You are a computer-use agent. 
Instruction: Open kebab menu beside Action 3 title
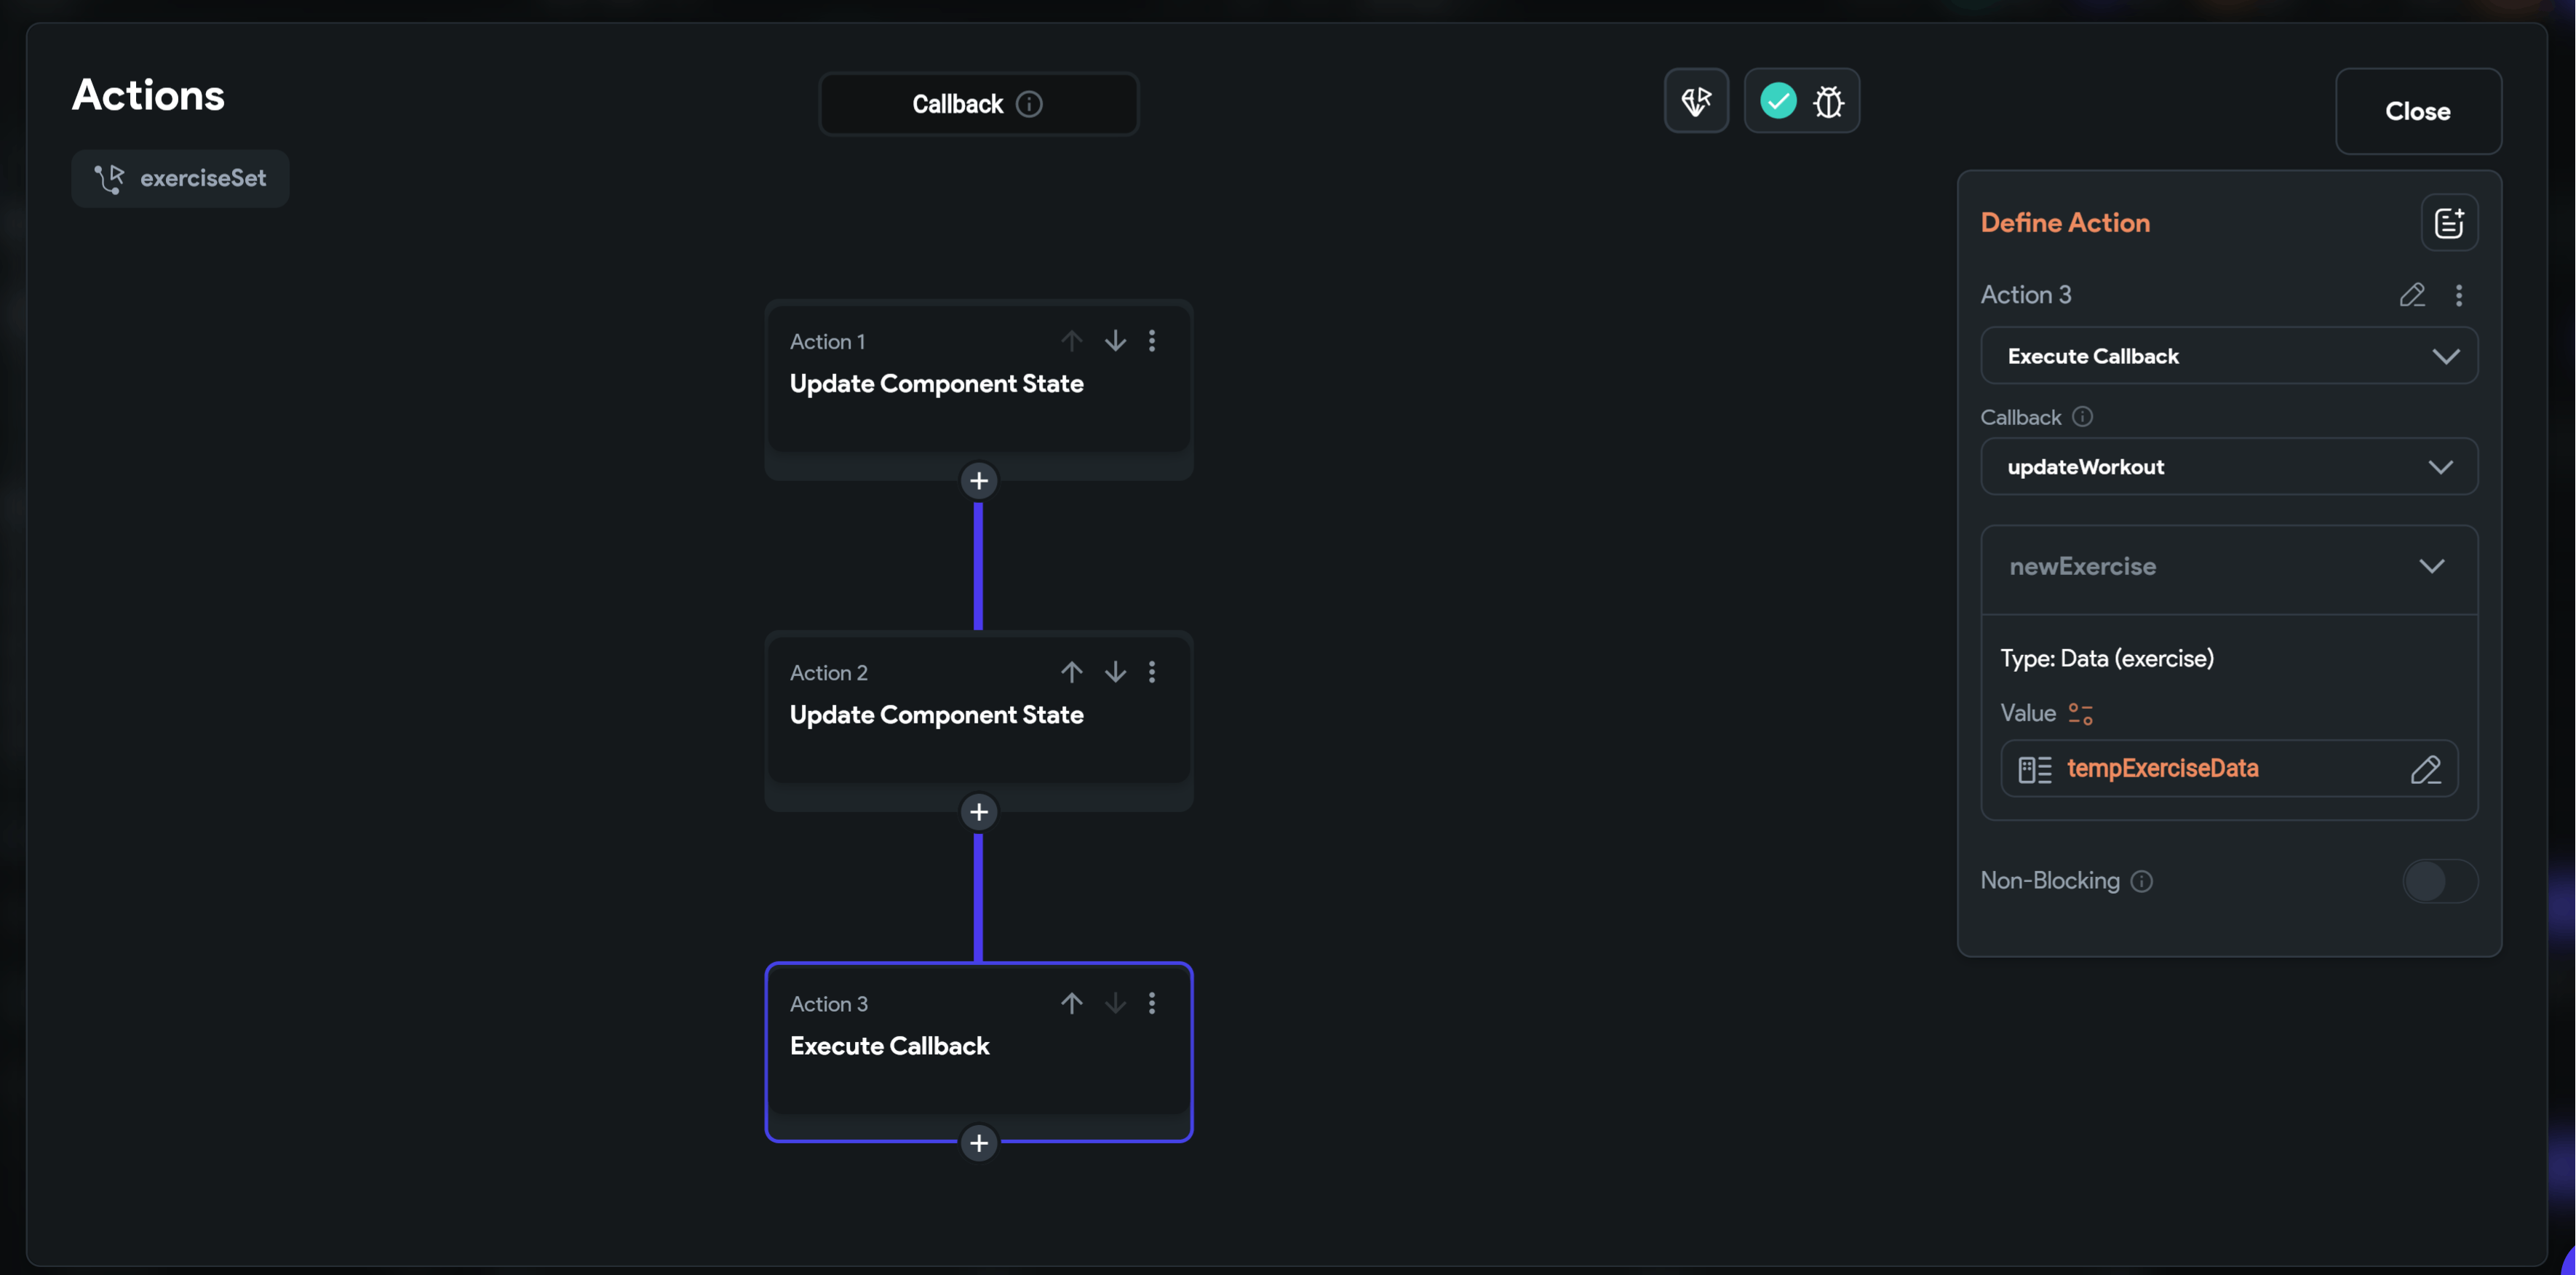(2459, 295)
